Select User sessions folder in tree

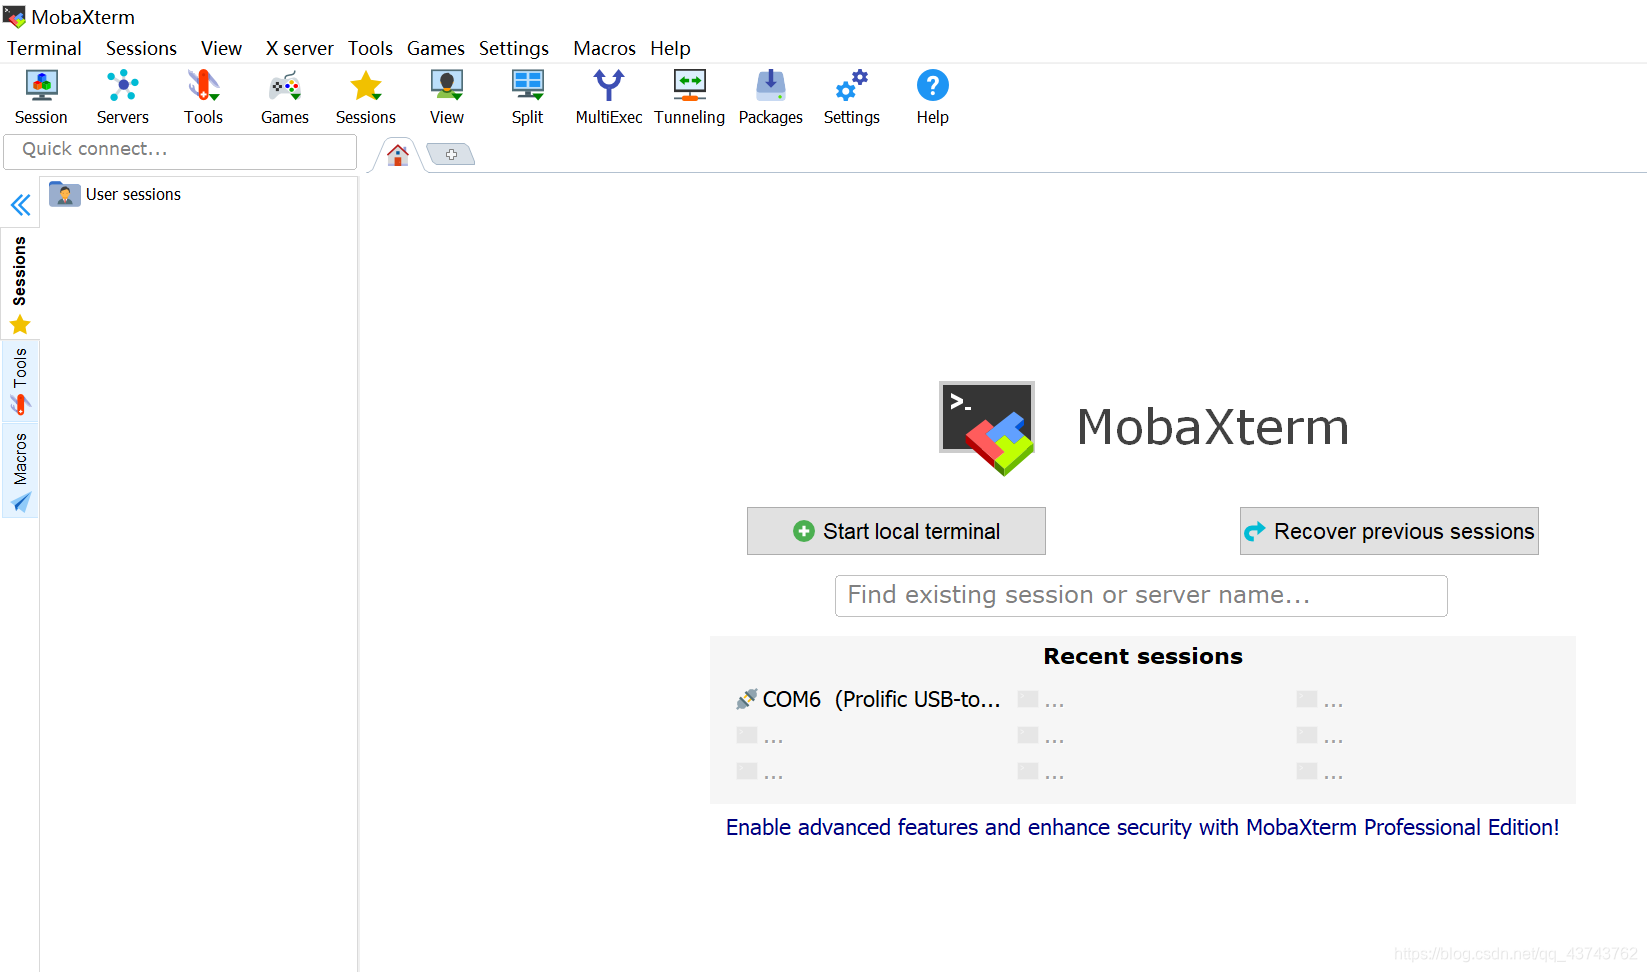pos(116,194)
